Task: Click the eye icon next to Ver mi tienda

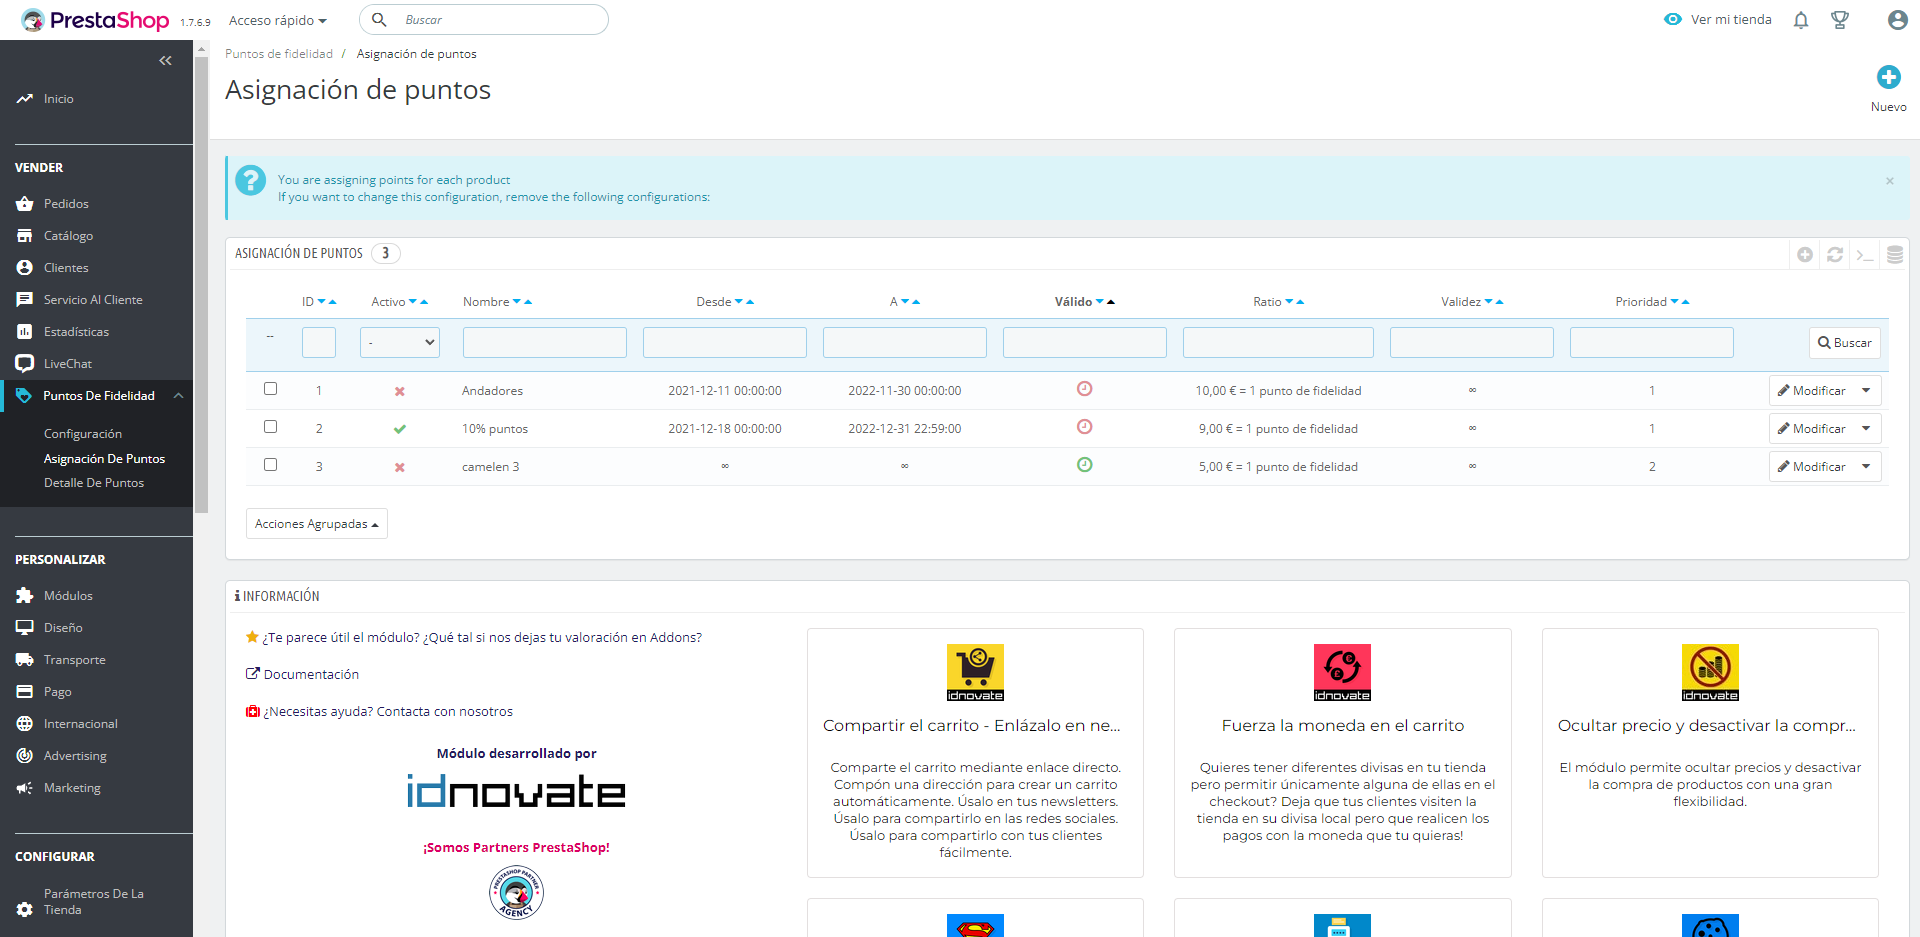Action: click(1673, 20)
